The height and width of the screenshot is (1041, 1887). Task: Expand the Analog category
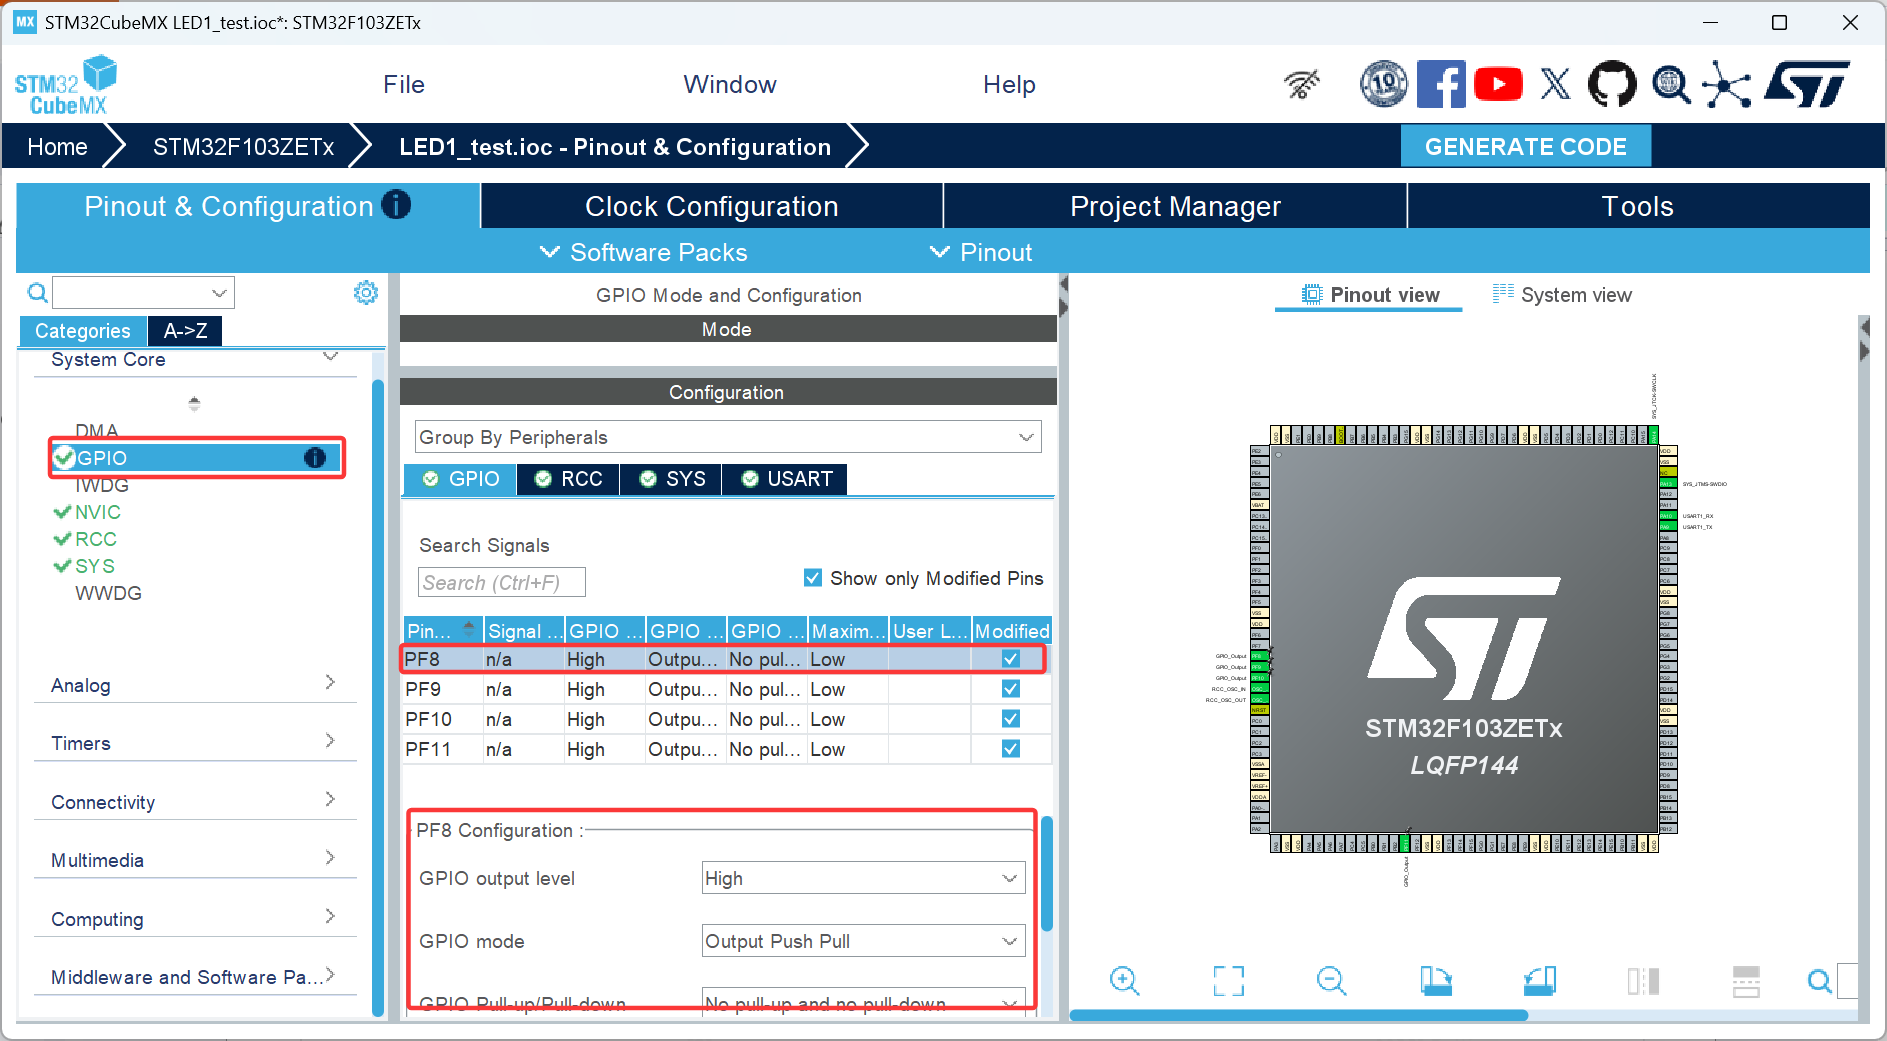pos(195,685)
